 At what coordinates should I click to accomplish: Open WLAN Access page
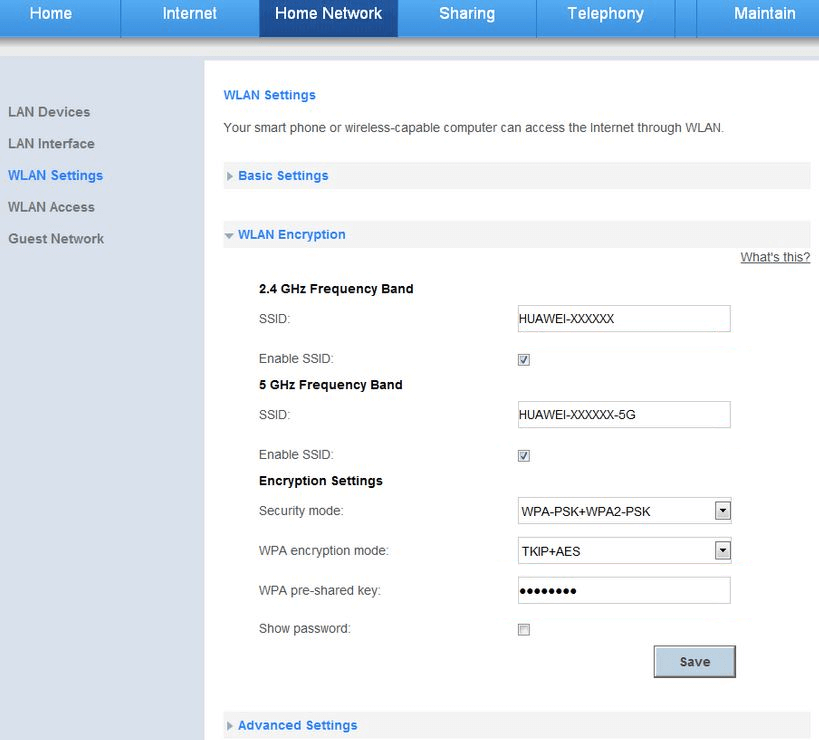click(51, 207)
